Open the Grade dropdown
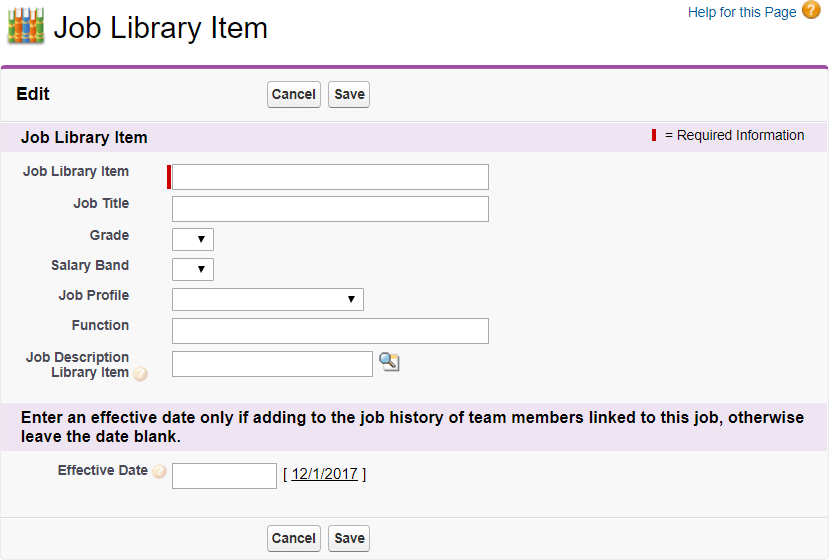Image resolution: width=829 pixels, height=560 pixels. 193,239
